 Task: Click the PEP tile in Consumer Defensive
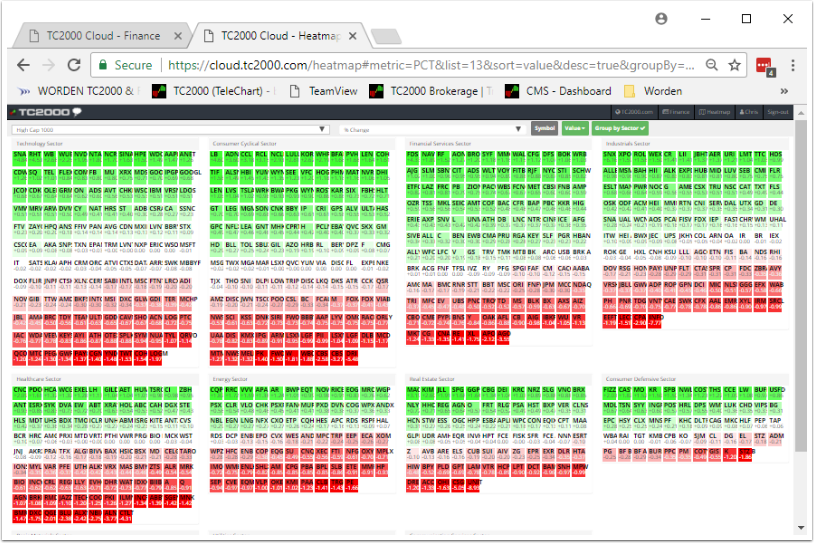760,424
